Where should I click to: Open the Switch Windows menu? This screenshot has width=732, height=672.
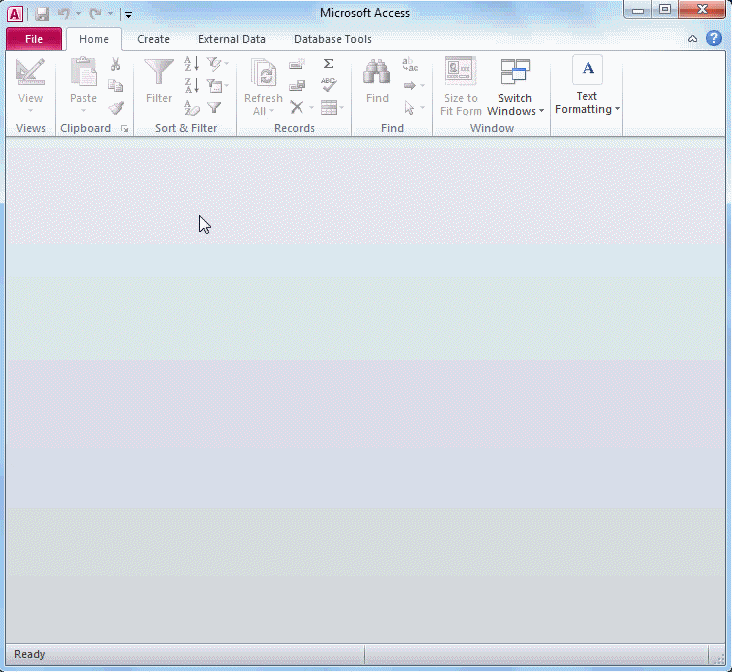point(515,86)
